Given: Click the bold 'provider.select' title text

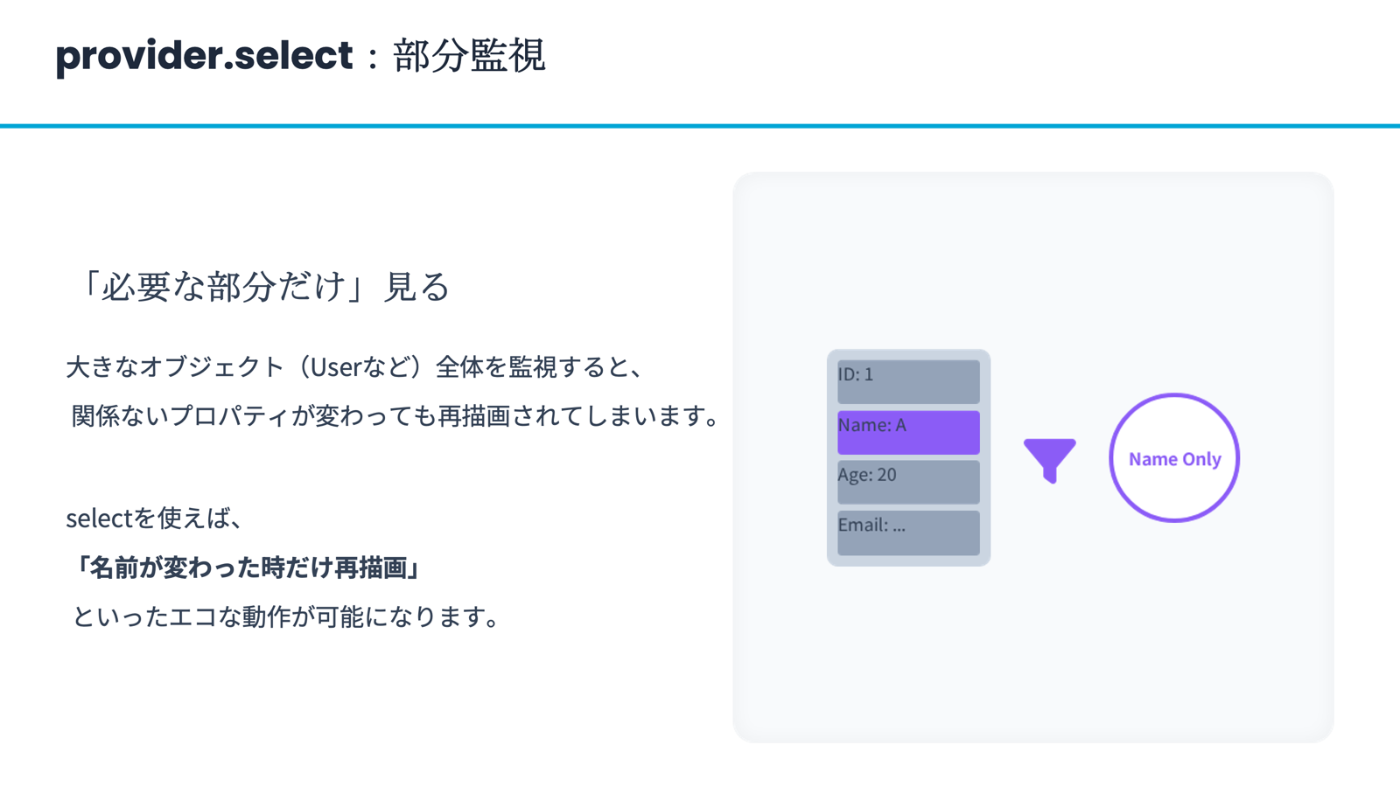Looking at the screenshot, I should point(205,56).
